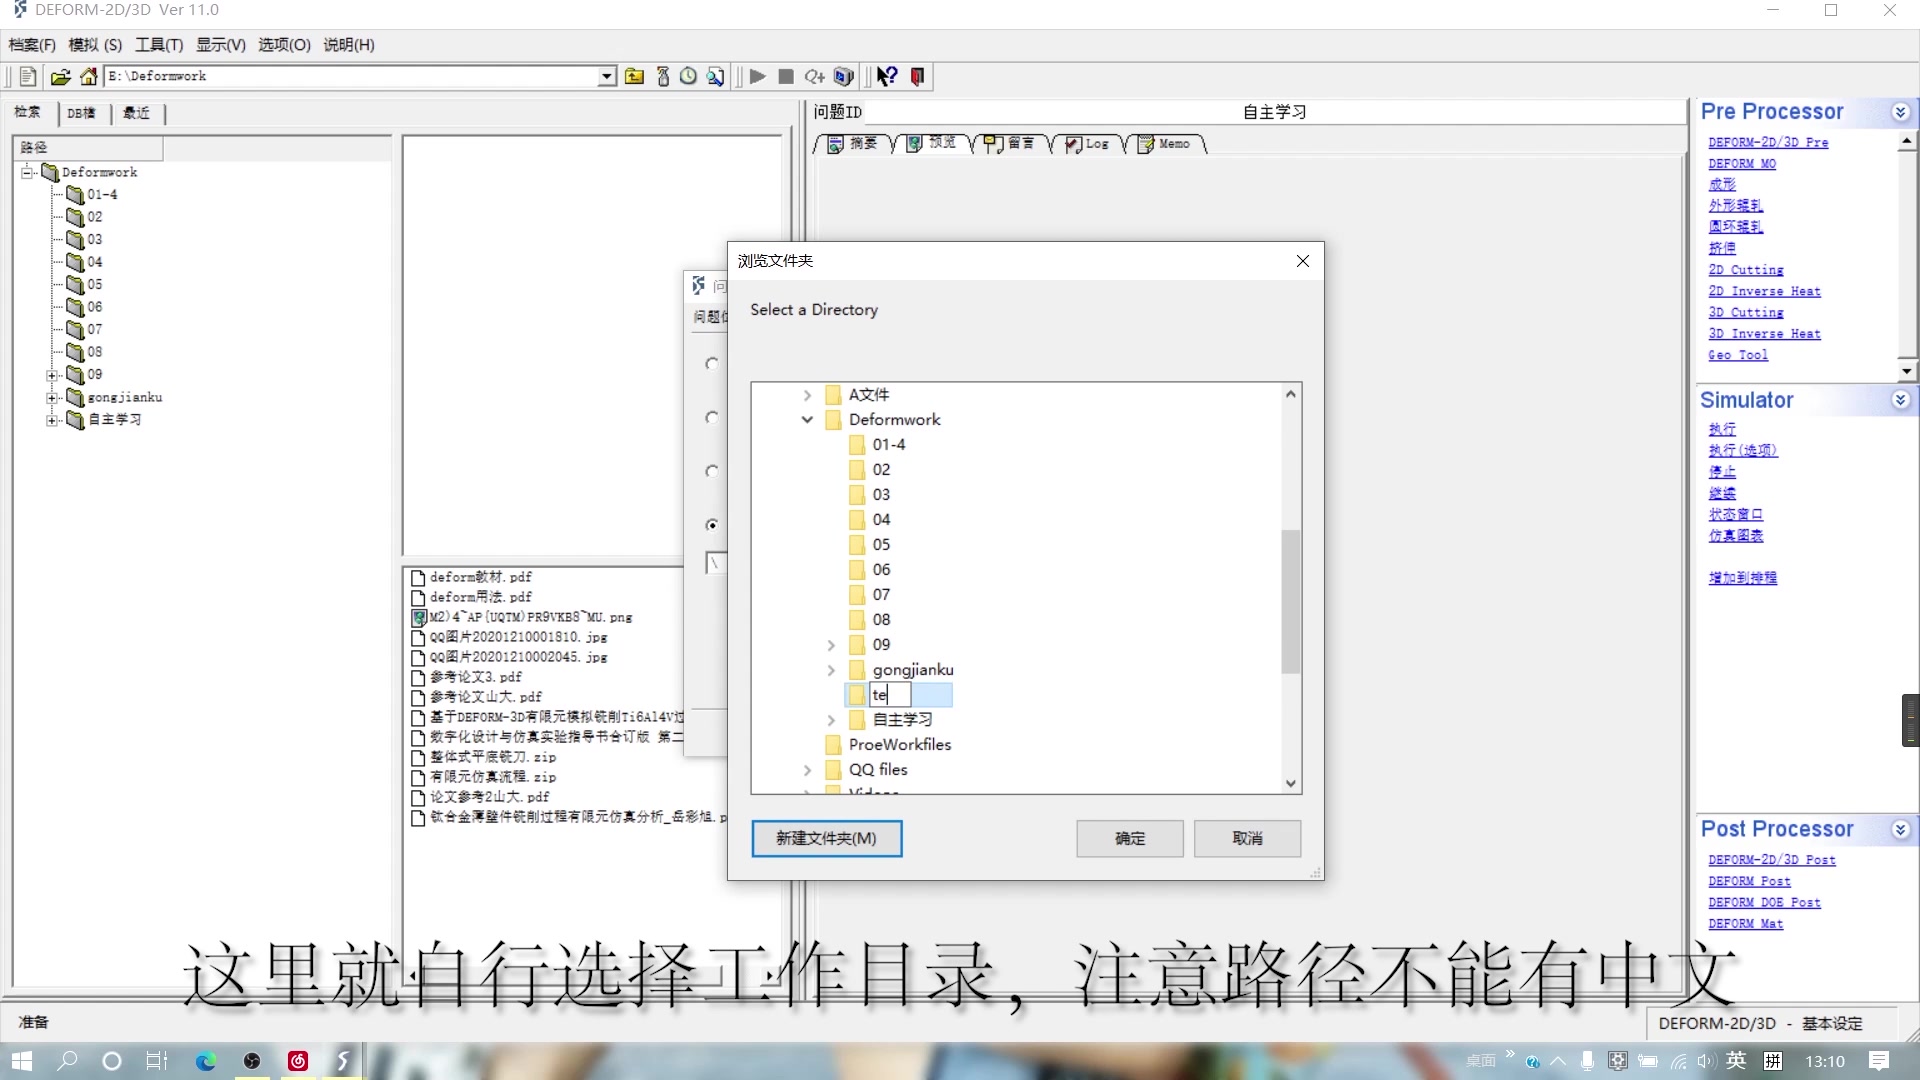
Task: Click the stop simulation square icon
Action: click(x=786, y=77)
